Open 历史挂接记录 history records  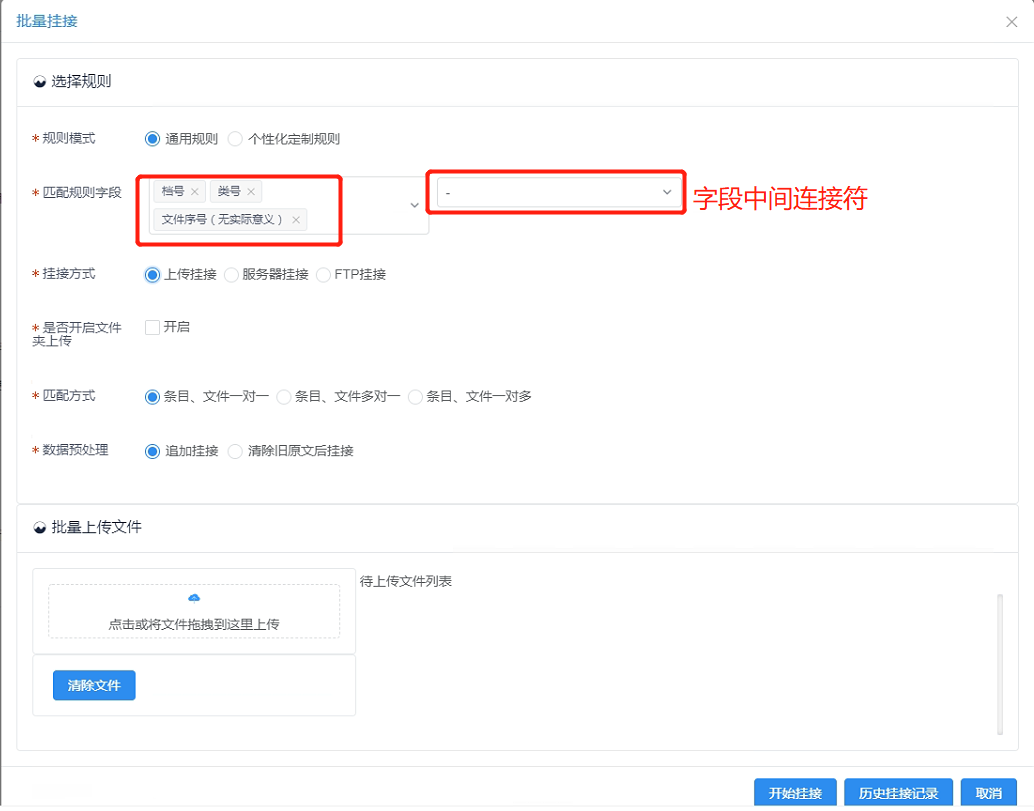coord(898,793)
